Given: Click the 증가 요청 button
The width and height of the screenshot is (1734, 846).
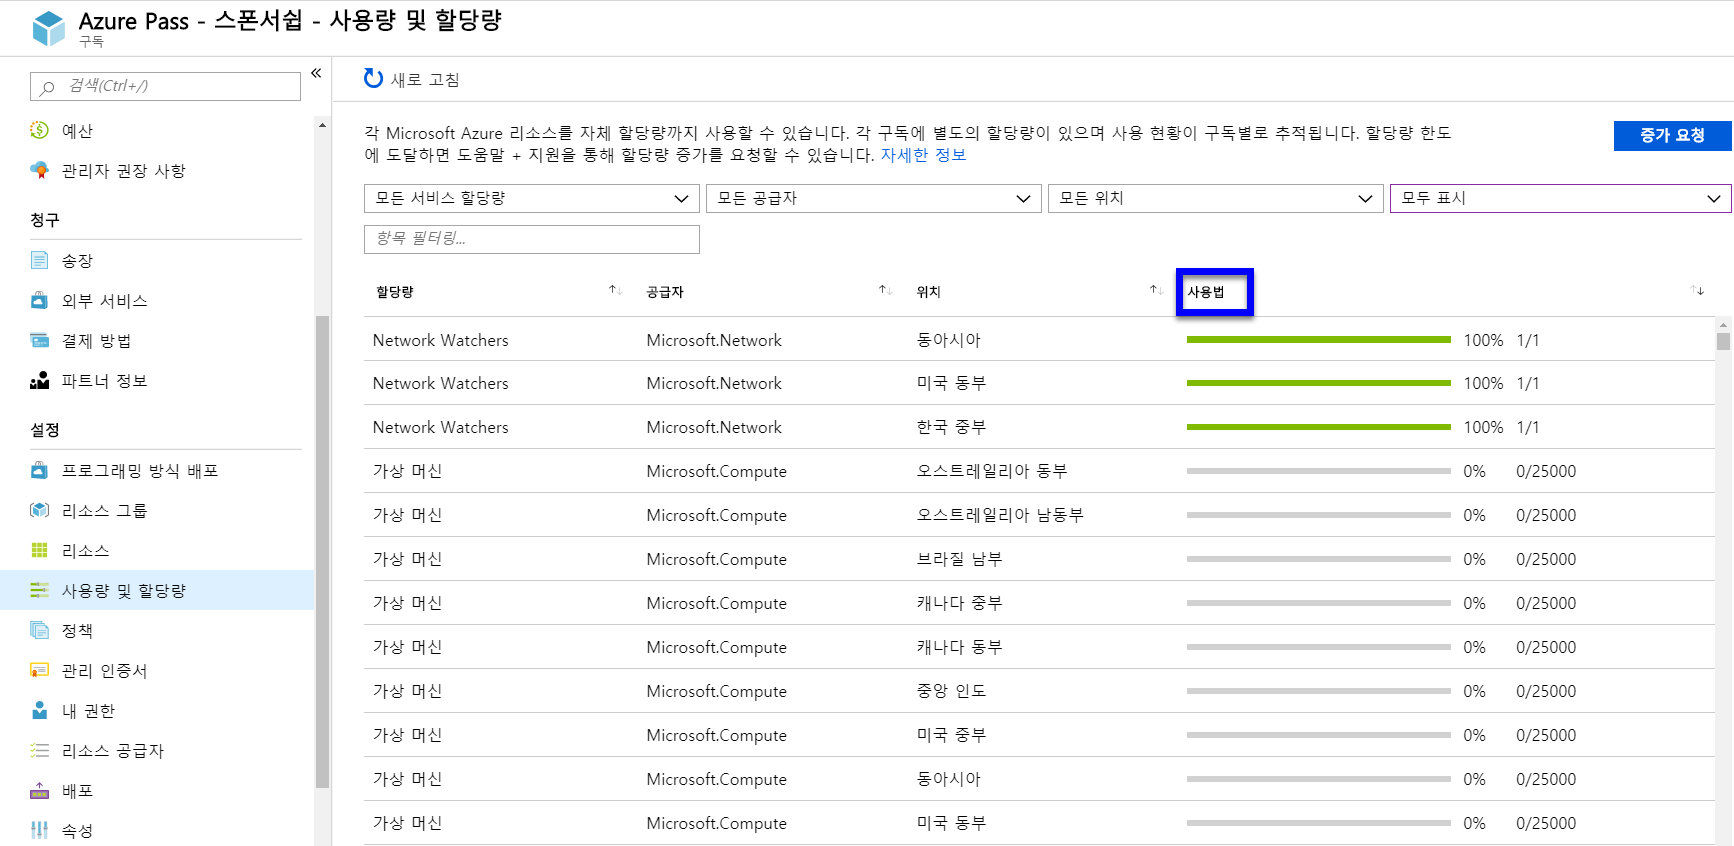Looking at the screenshot, I should 1672,135.
